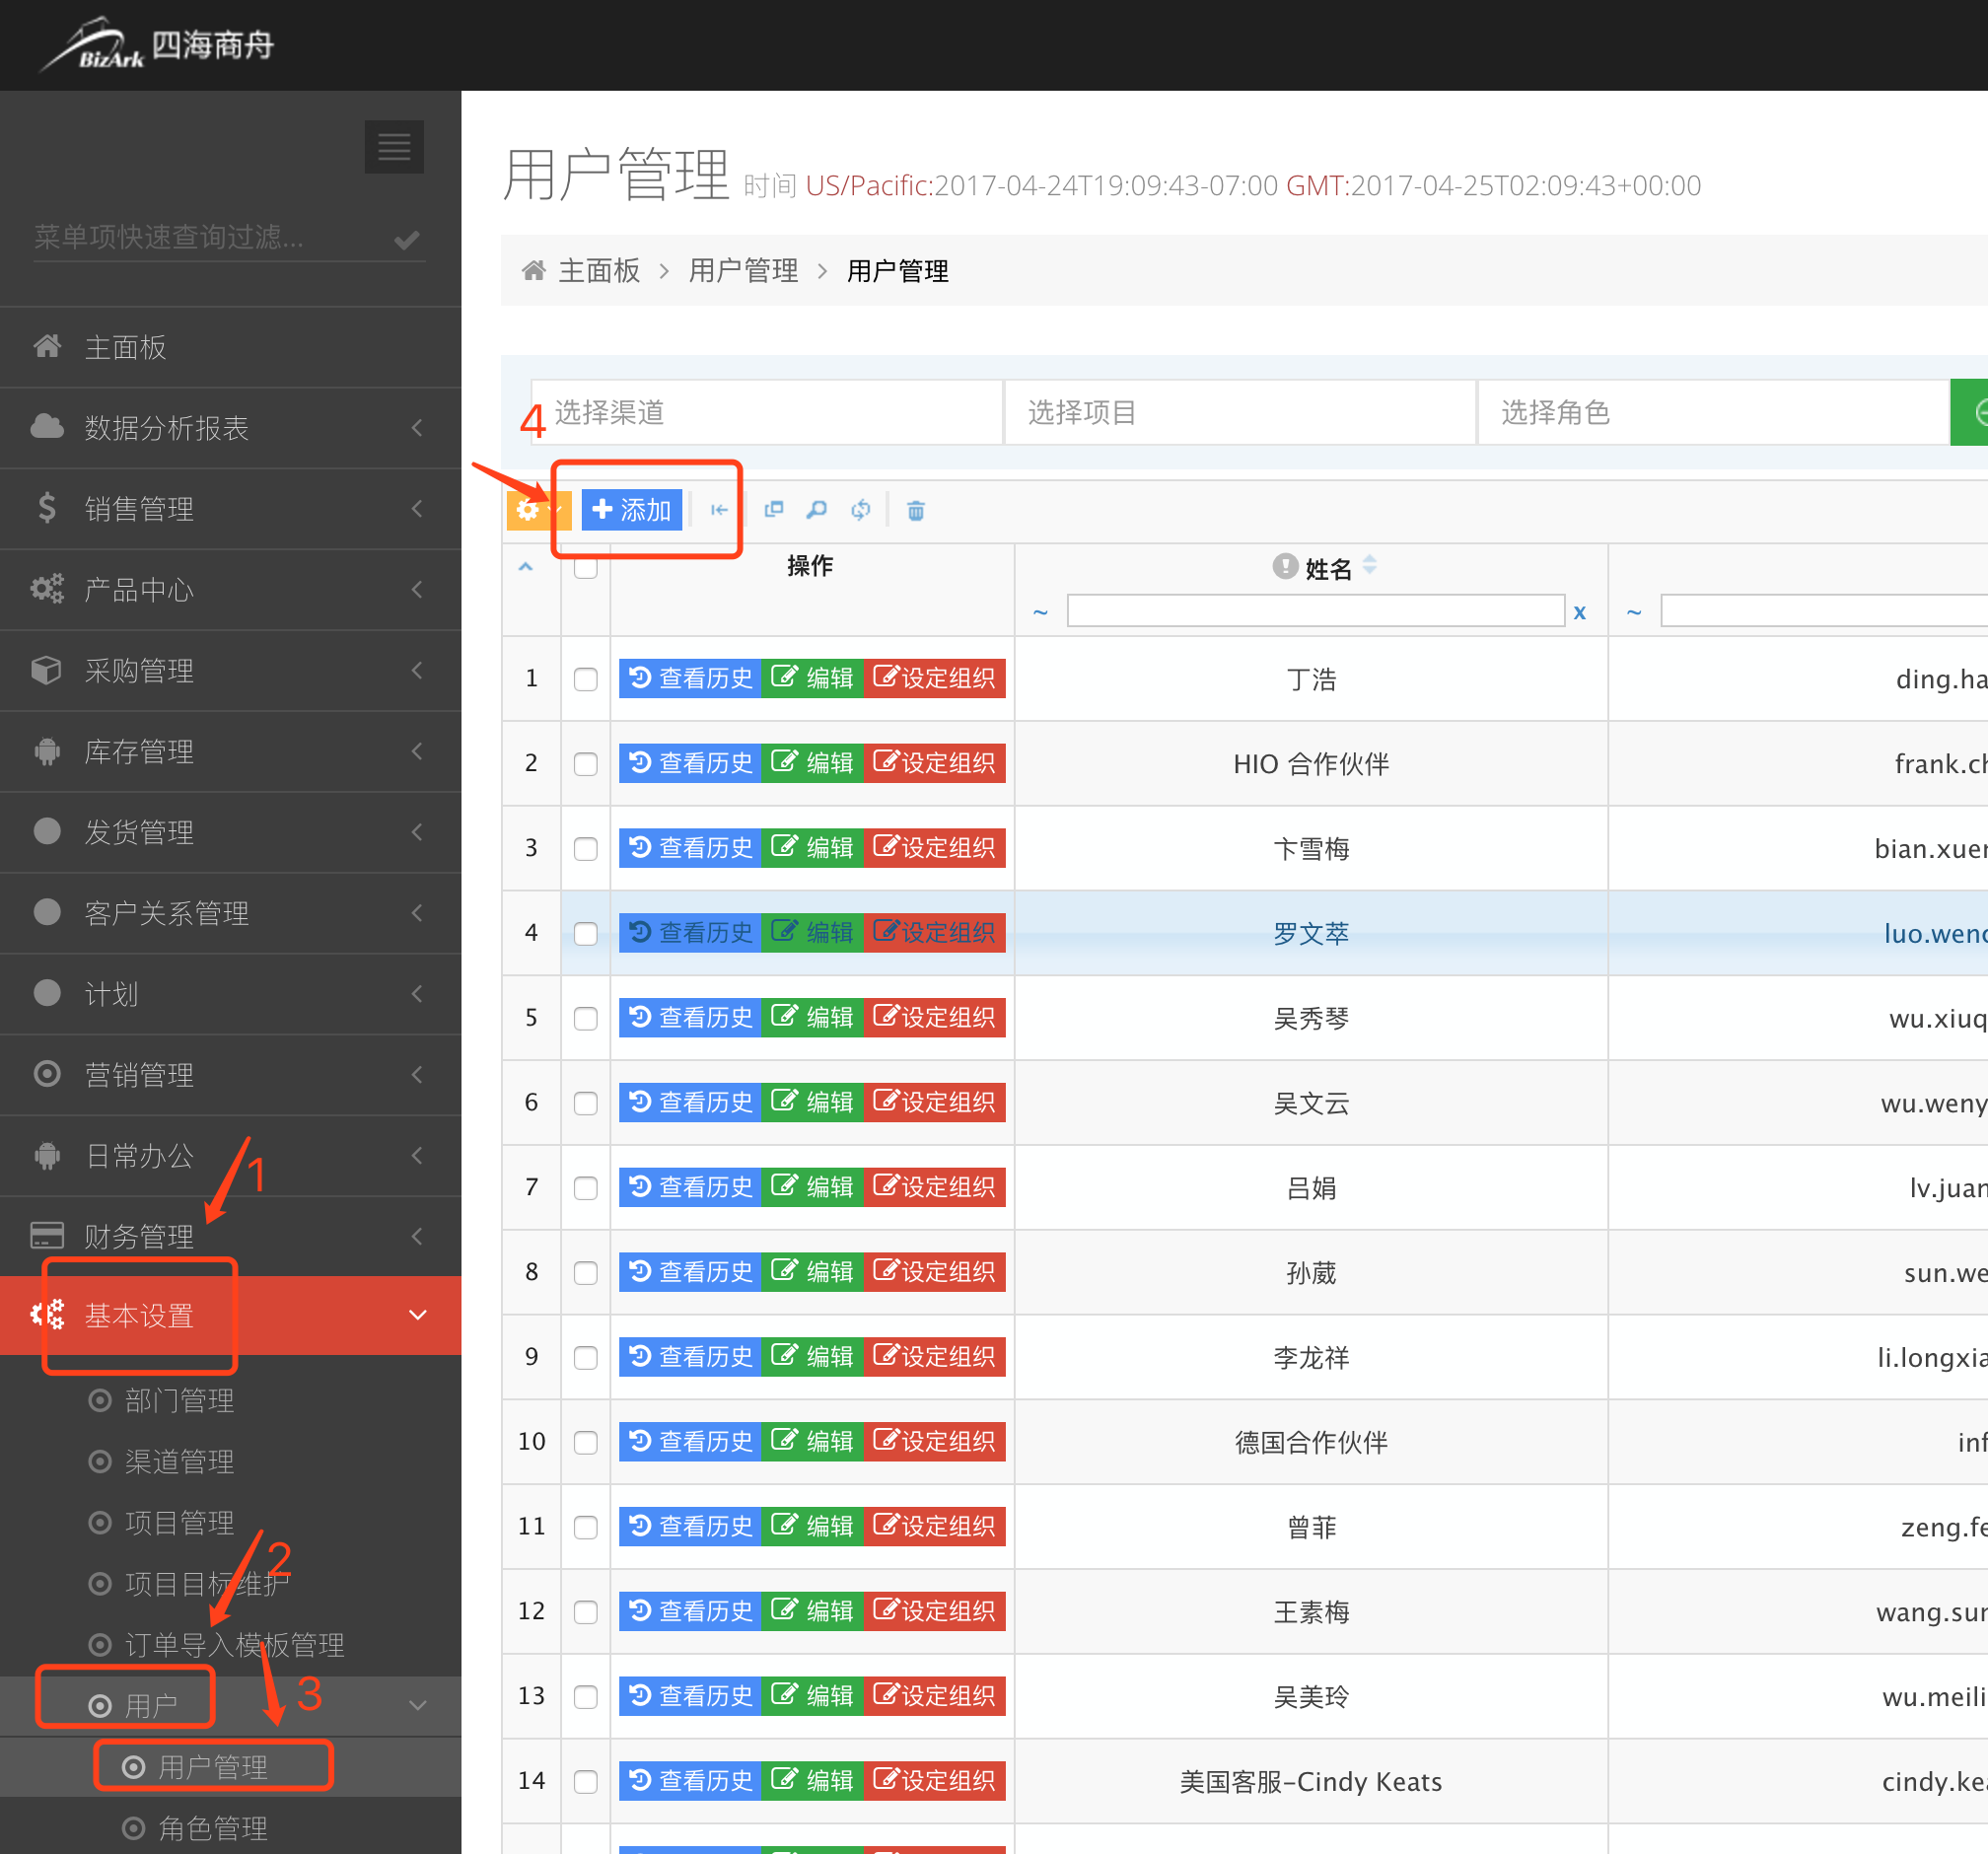Collapse the 基本设置 sidebar section
1988x1854 pixels.
[x=230, y=1316]
